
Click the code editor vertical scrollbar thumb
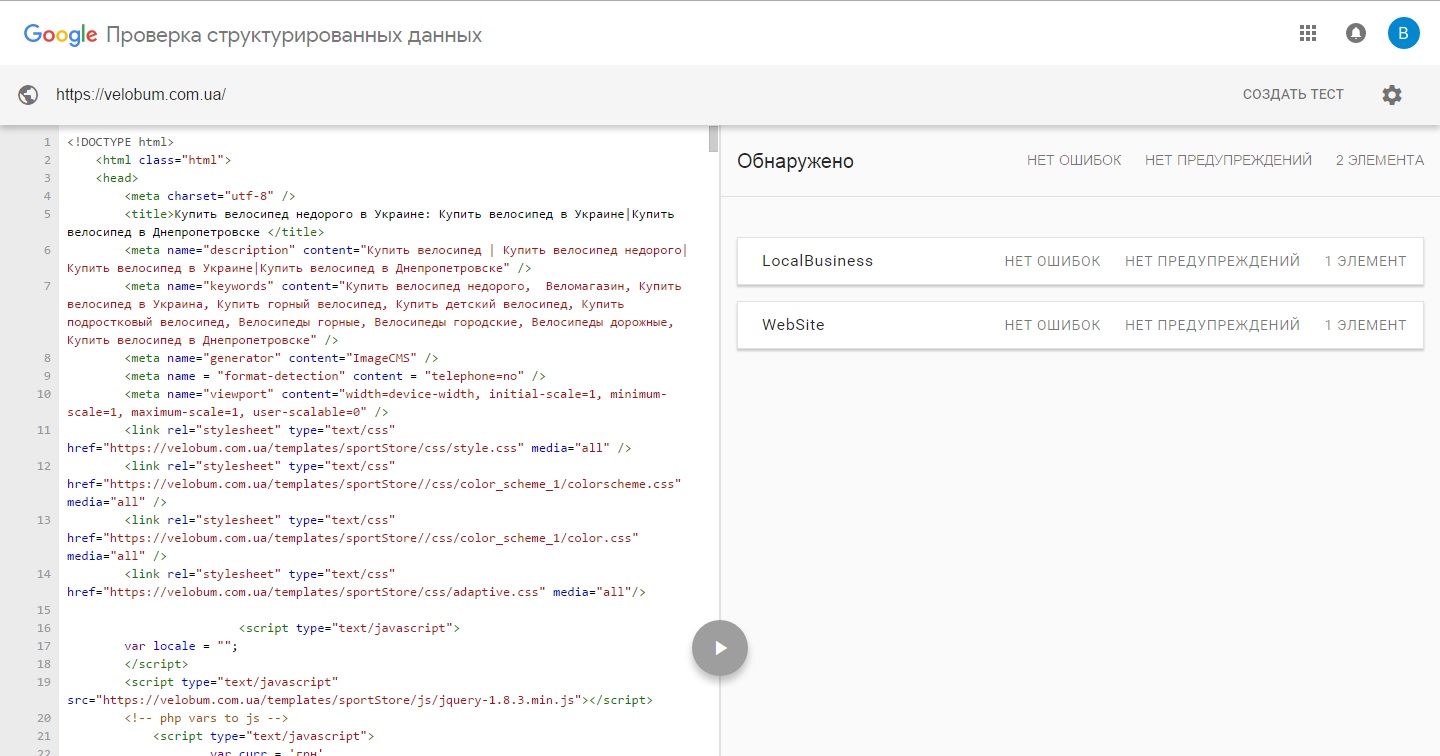click(x=713, y=138)
